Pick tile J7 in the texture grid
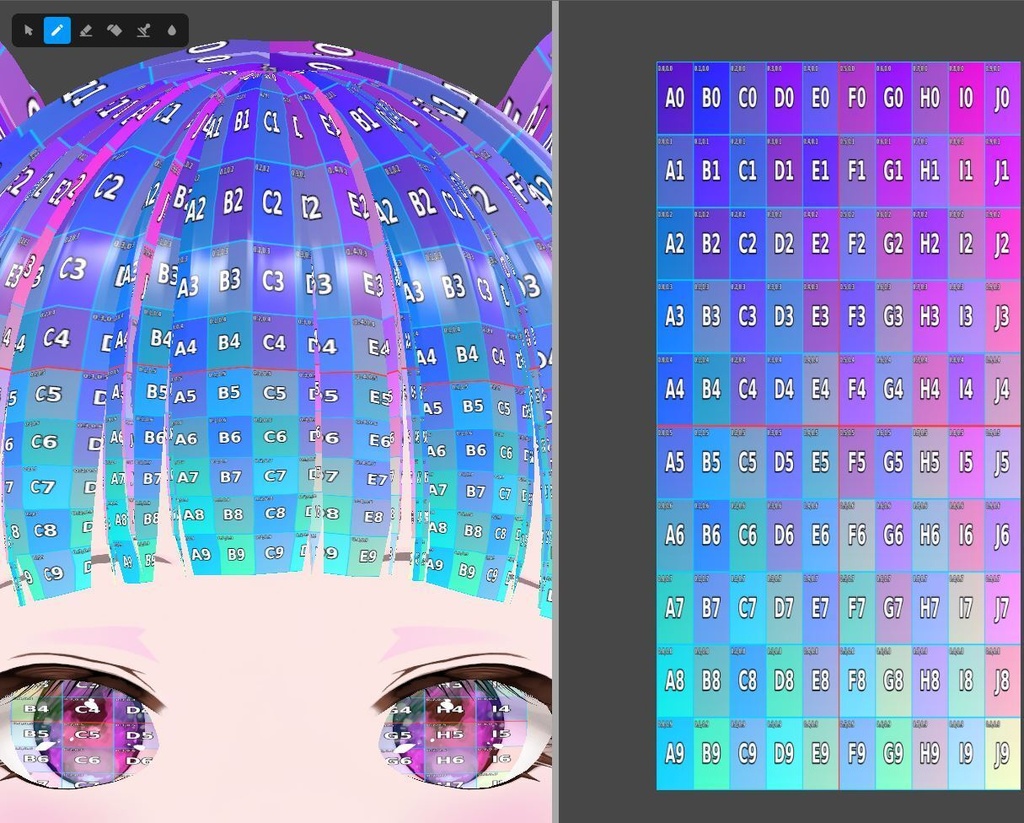This screenshot has height=823, width=1024. (1002, 608)
